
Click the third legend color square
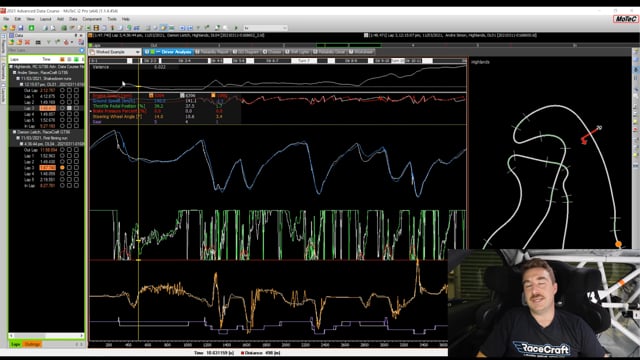pyautogui.click(x=213, y=96)
